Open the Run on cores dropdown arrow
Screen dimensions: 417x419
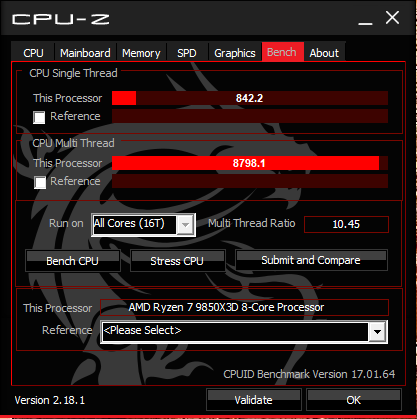(x=185, y=225)
